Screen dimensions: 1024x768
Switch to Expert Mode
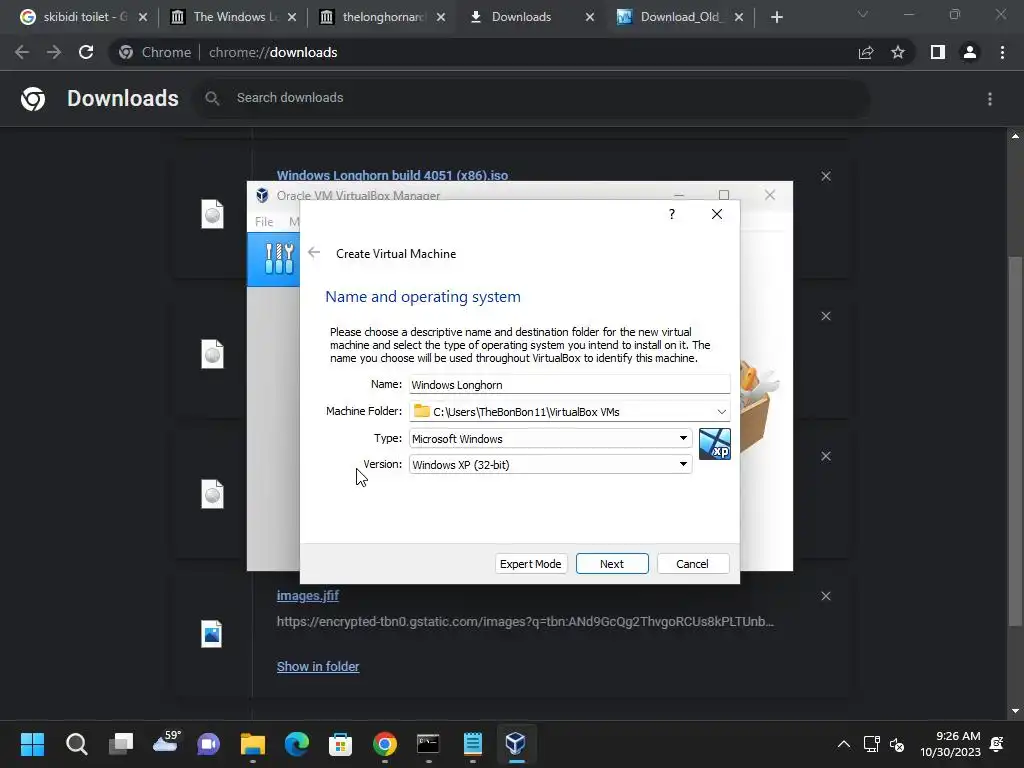coord(530,564)
